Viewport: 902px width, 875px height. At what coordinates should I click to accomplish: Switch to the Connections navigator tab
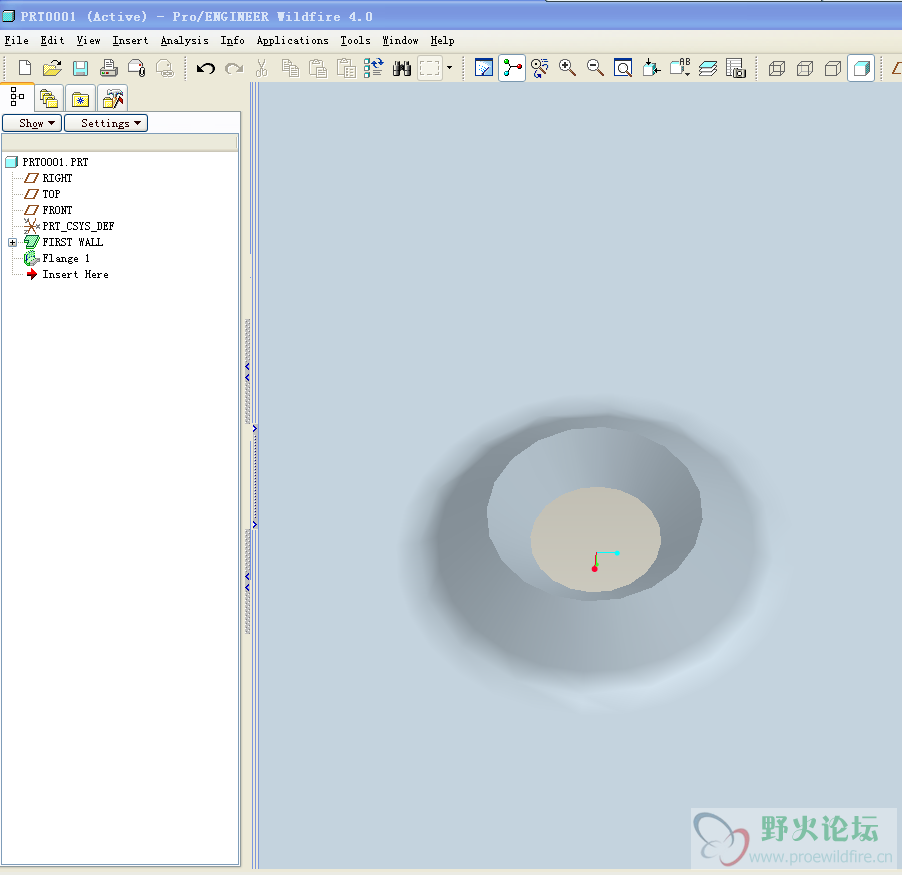[x=113, y=99]
